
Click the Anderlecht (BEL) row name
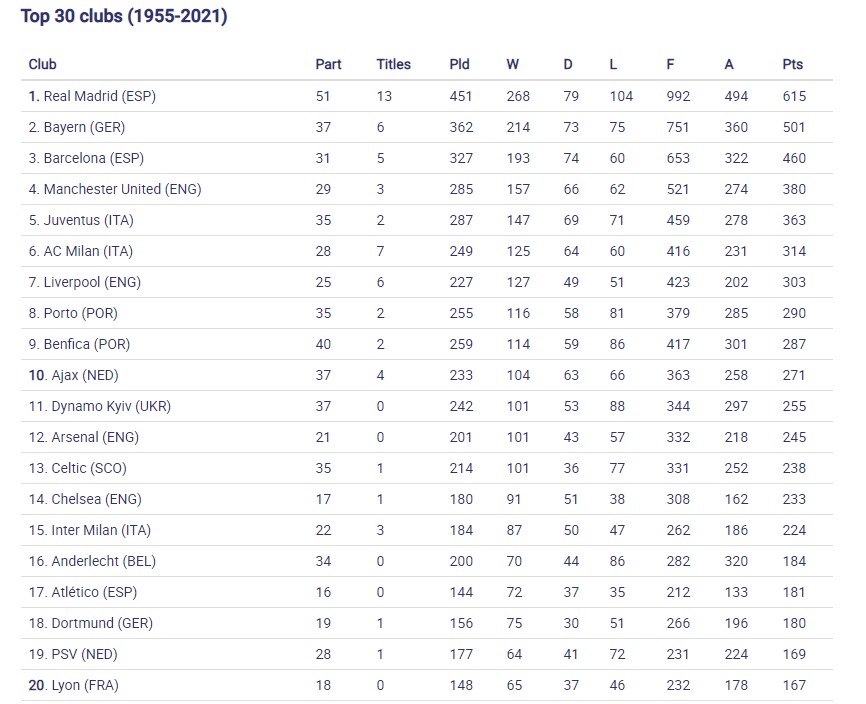point(100,561)
